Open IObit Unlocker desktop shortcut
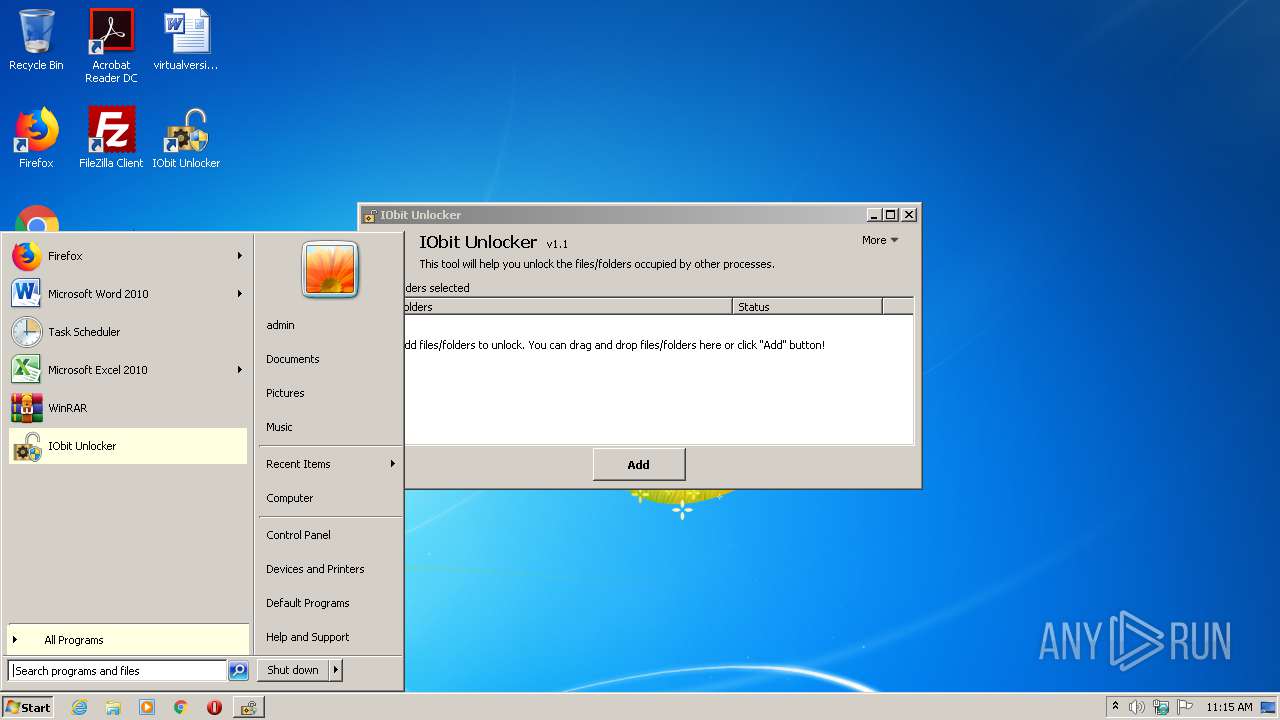 click(186, 138)
